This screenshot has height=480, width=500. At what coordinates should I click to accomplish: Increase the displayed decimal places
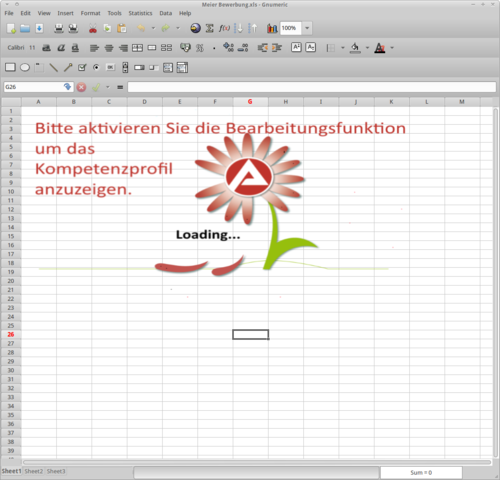coord(229,48)
